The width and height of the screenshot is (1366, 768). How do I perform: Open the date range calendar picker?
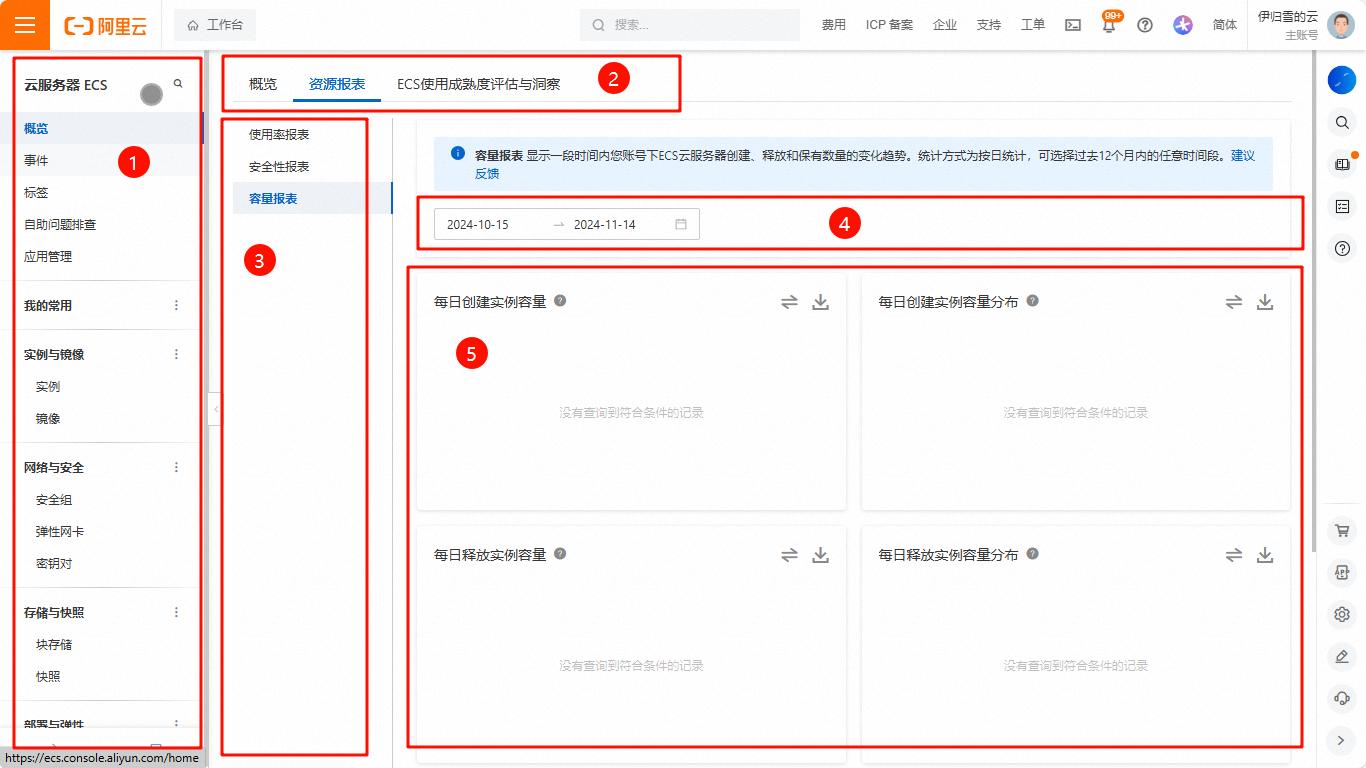(x=680, y=224)
